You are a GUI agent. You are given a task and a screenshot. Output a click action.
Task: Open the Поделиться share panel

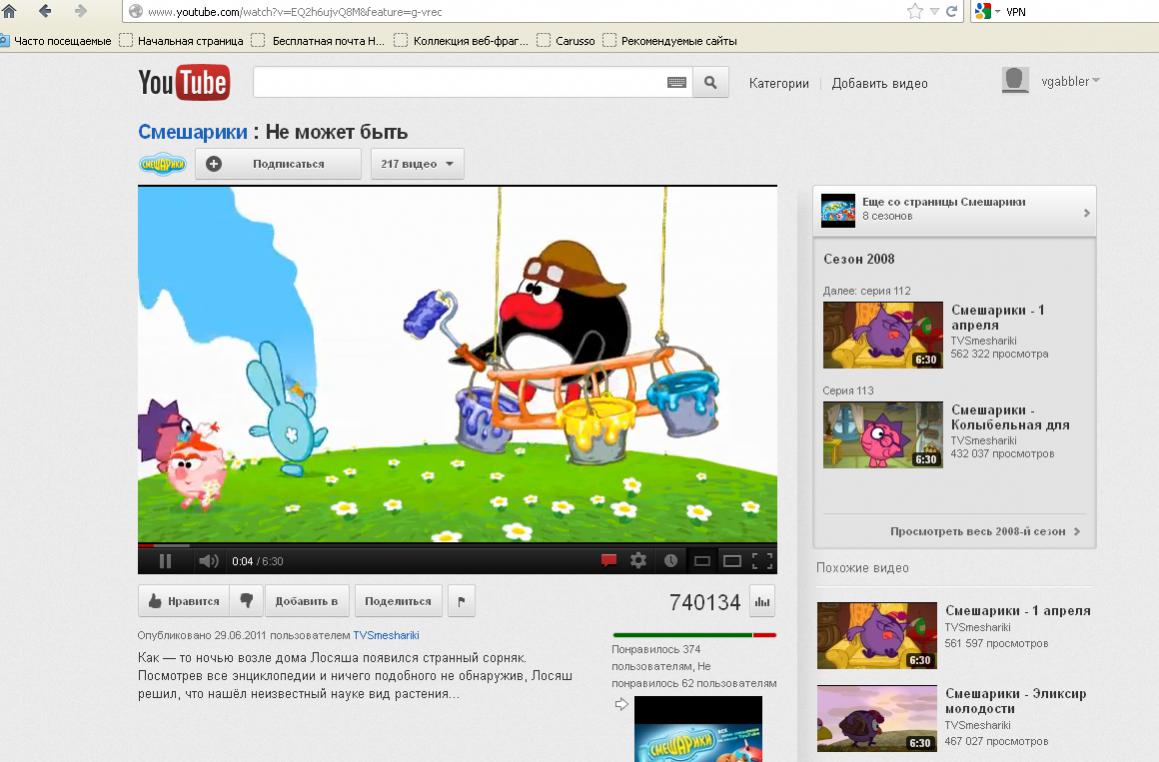click(x=398, y=601)
